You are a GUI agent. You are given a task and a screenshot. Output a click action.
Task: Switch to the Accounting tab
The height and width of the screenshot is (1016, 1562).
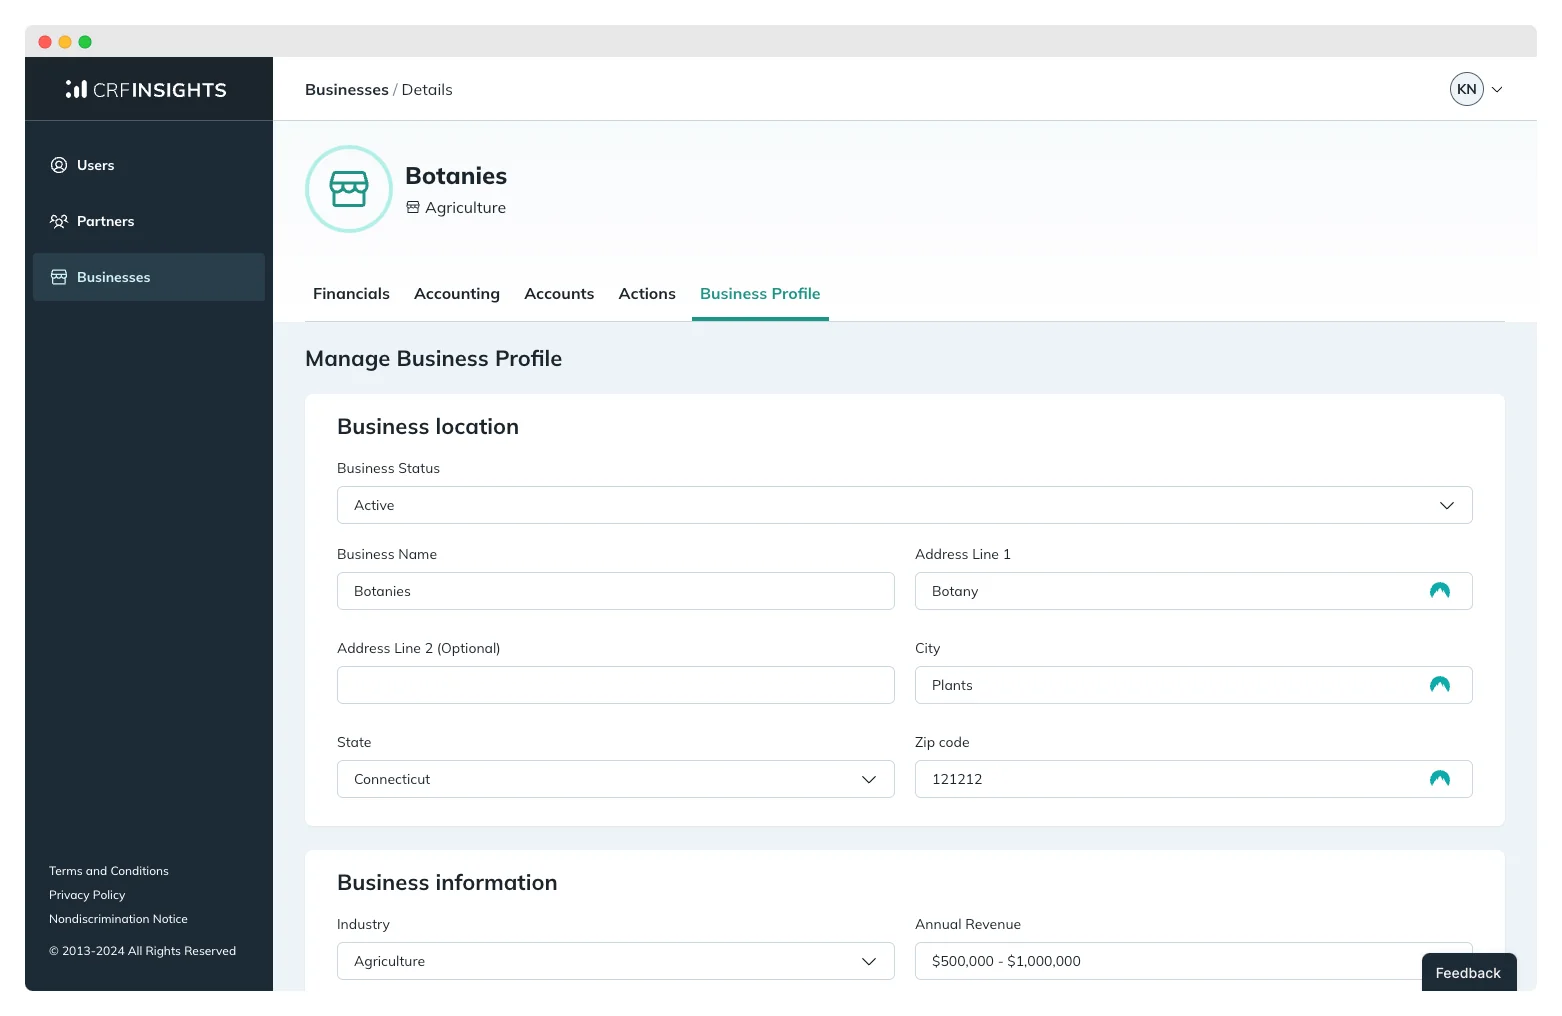click(457, 293)
